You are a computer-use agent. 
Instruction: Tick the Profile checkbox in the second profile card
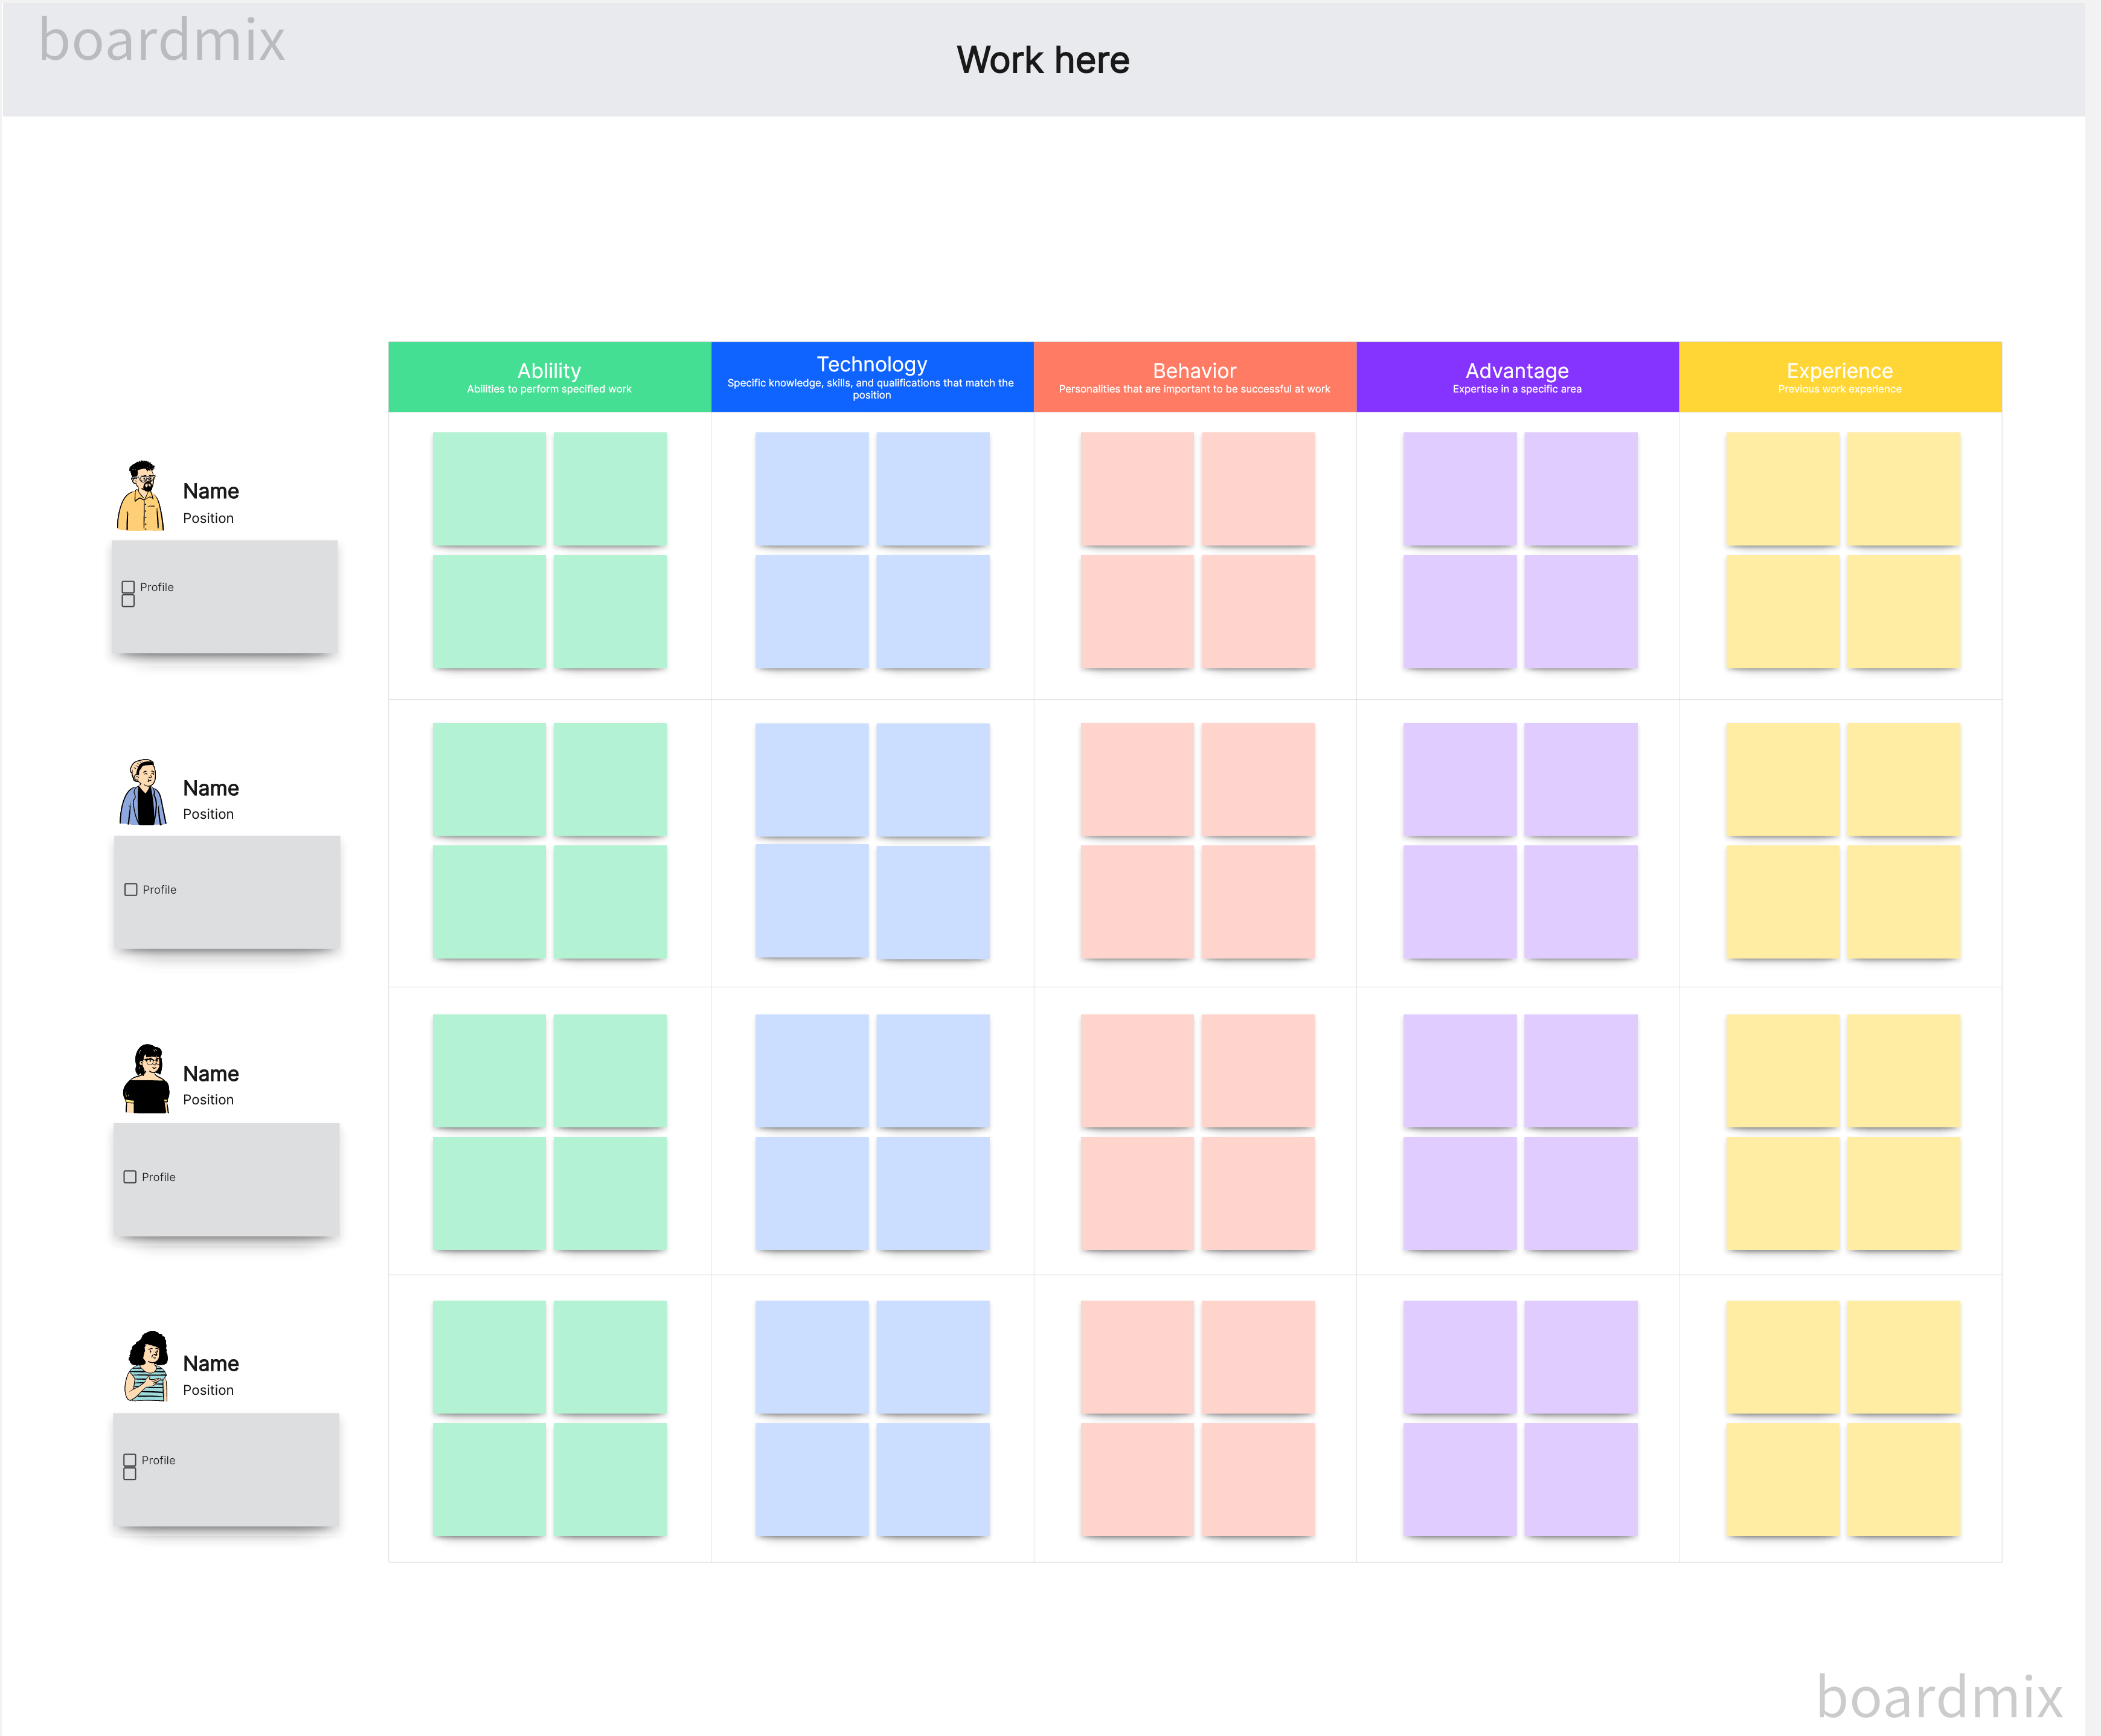coord(131,889)
